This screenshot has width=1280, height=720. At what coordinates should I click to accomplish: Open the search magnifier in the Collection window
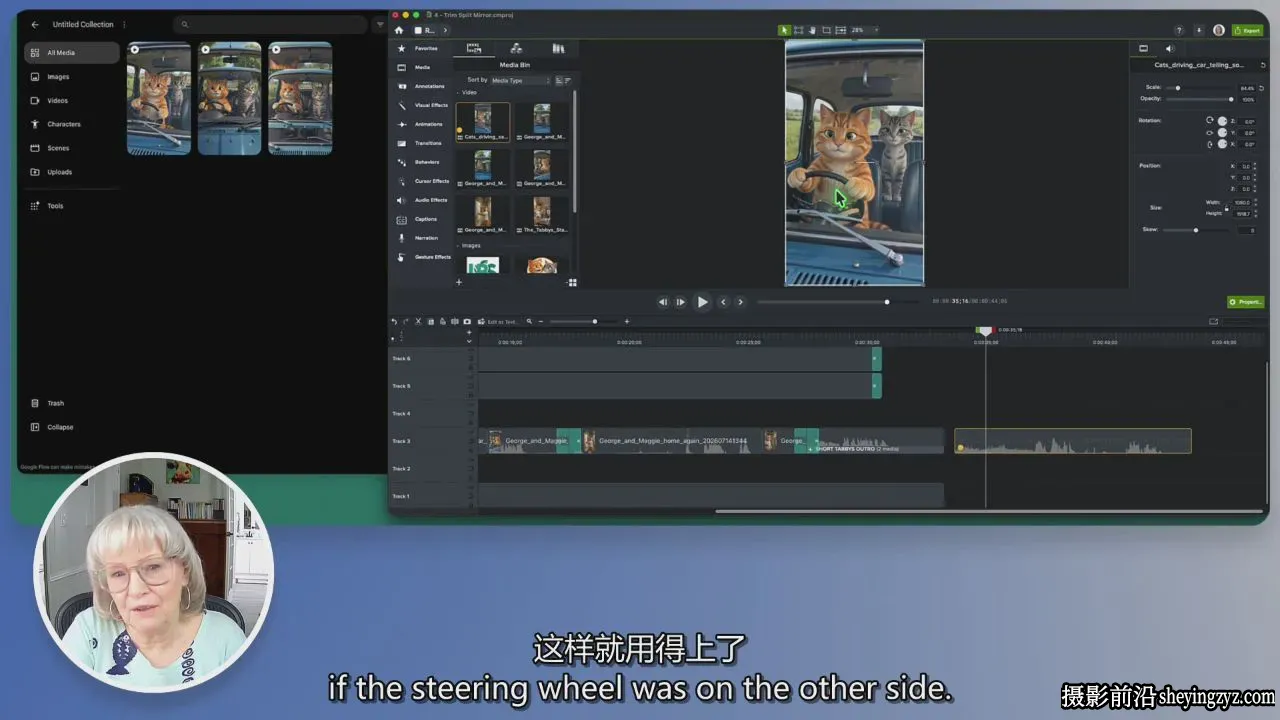(185, 24)
